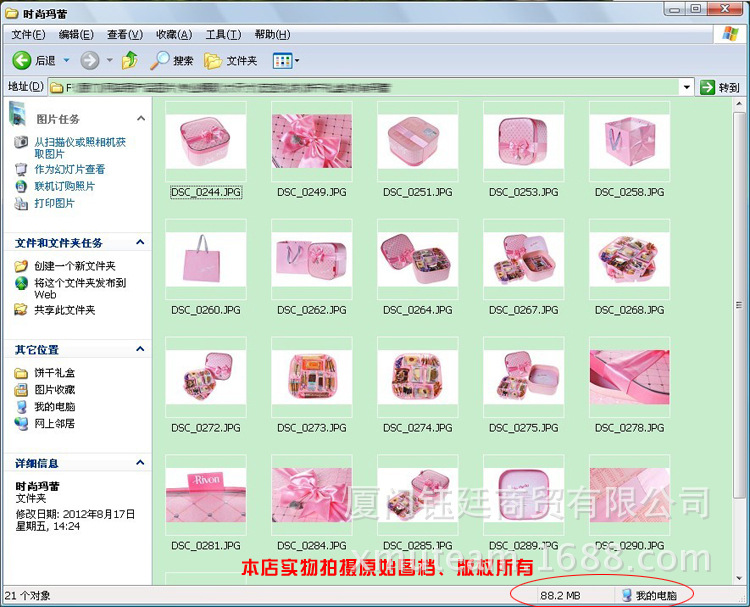
Task: Select thumbnail DSC_0268.JPG
Action: (x=629, y=259)
